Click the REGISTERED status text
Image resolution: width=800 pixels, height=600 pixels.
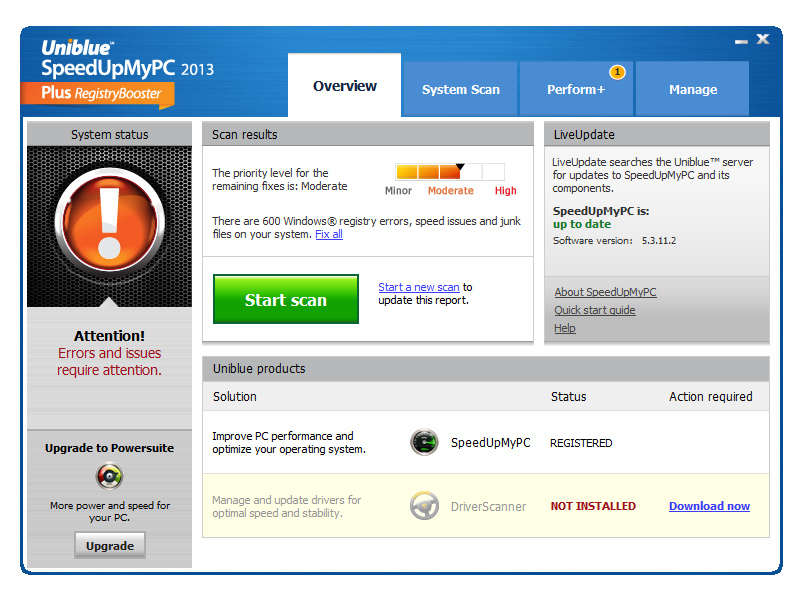point(581,443)
